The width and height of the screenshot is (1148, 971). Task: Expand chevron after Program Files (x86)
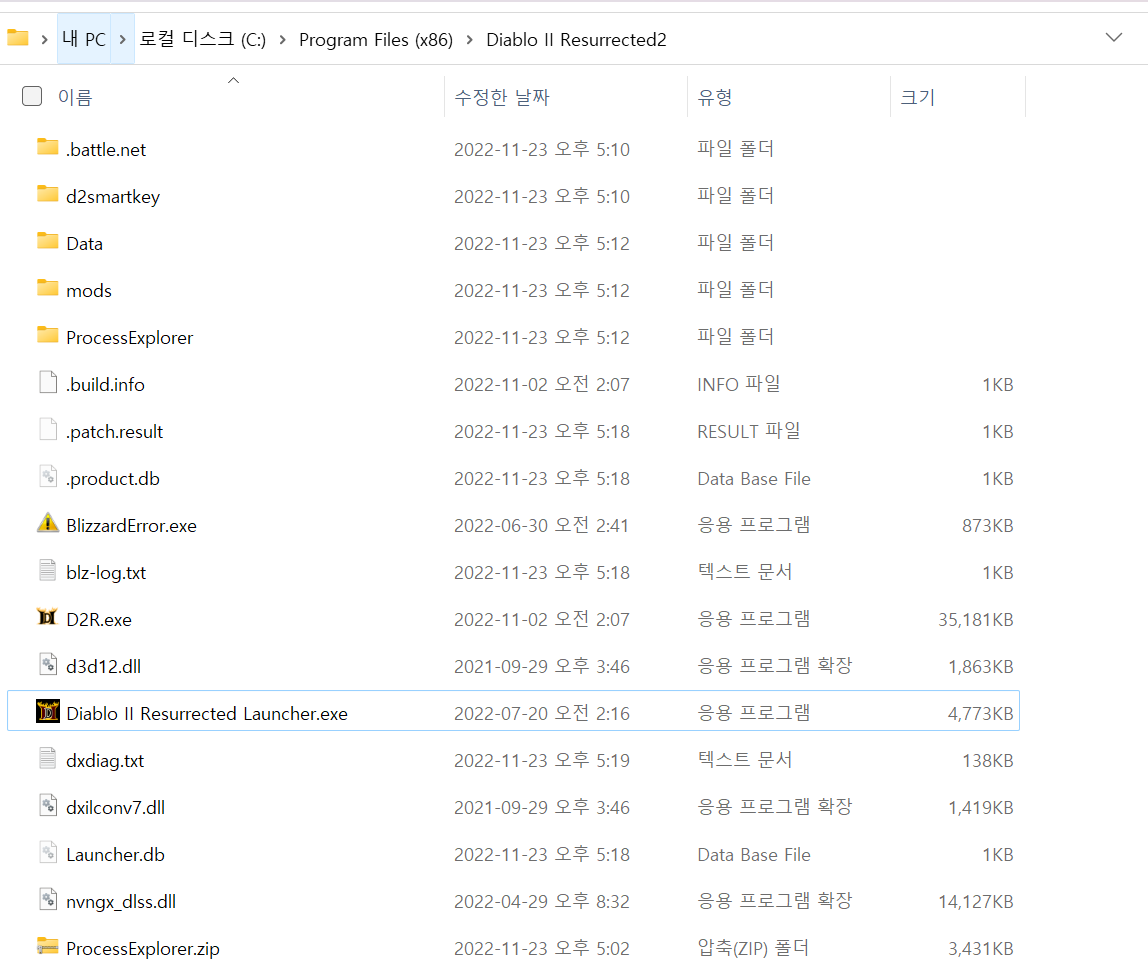pos(470,40)
